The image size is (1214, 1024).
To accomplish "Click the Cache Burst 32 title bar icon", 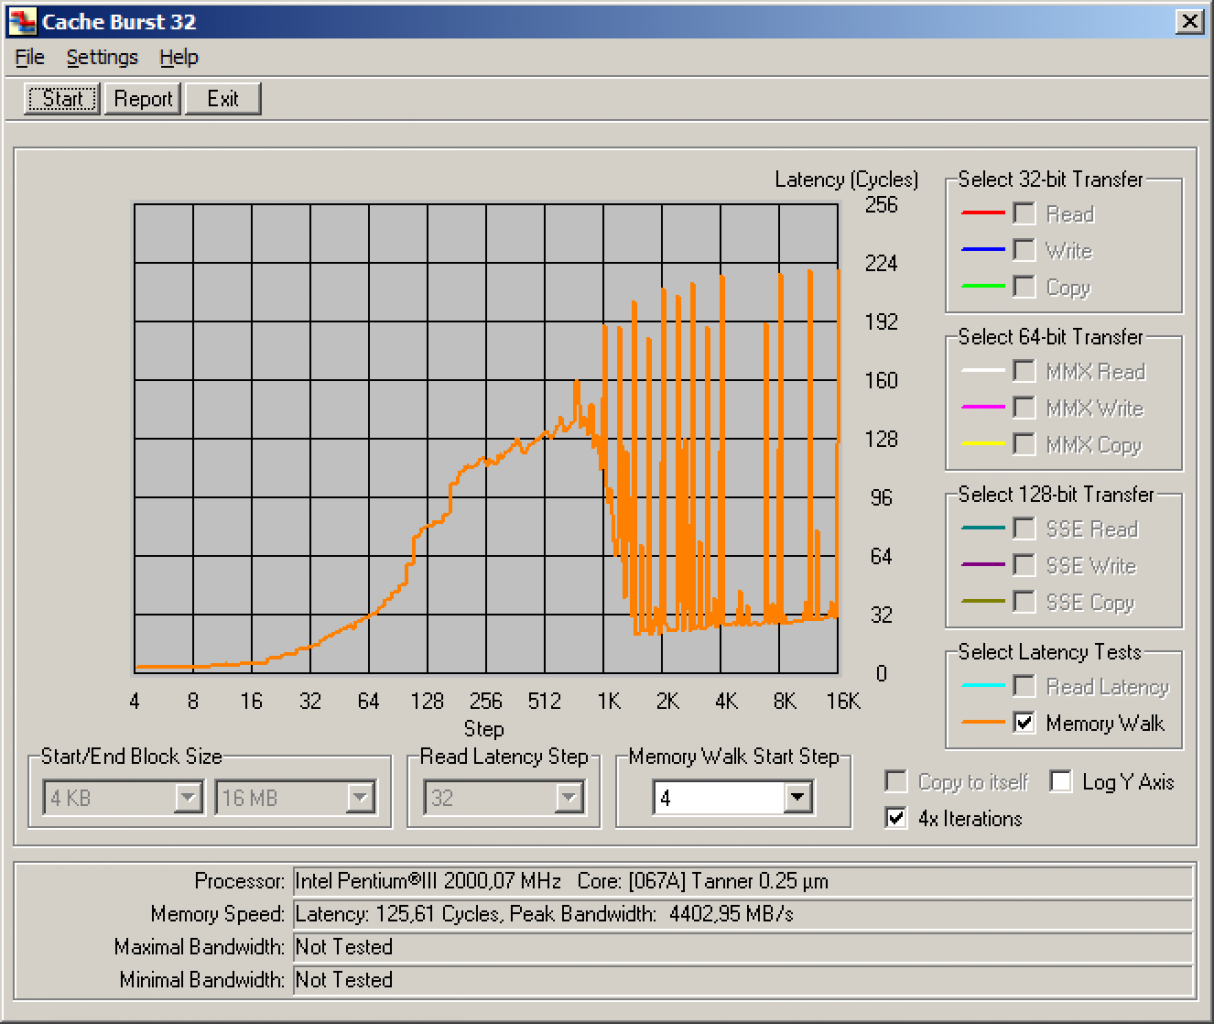I will (22, 21).
